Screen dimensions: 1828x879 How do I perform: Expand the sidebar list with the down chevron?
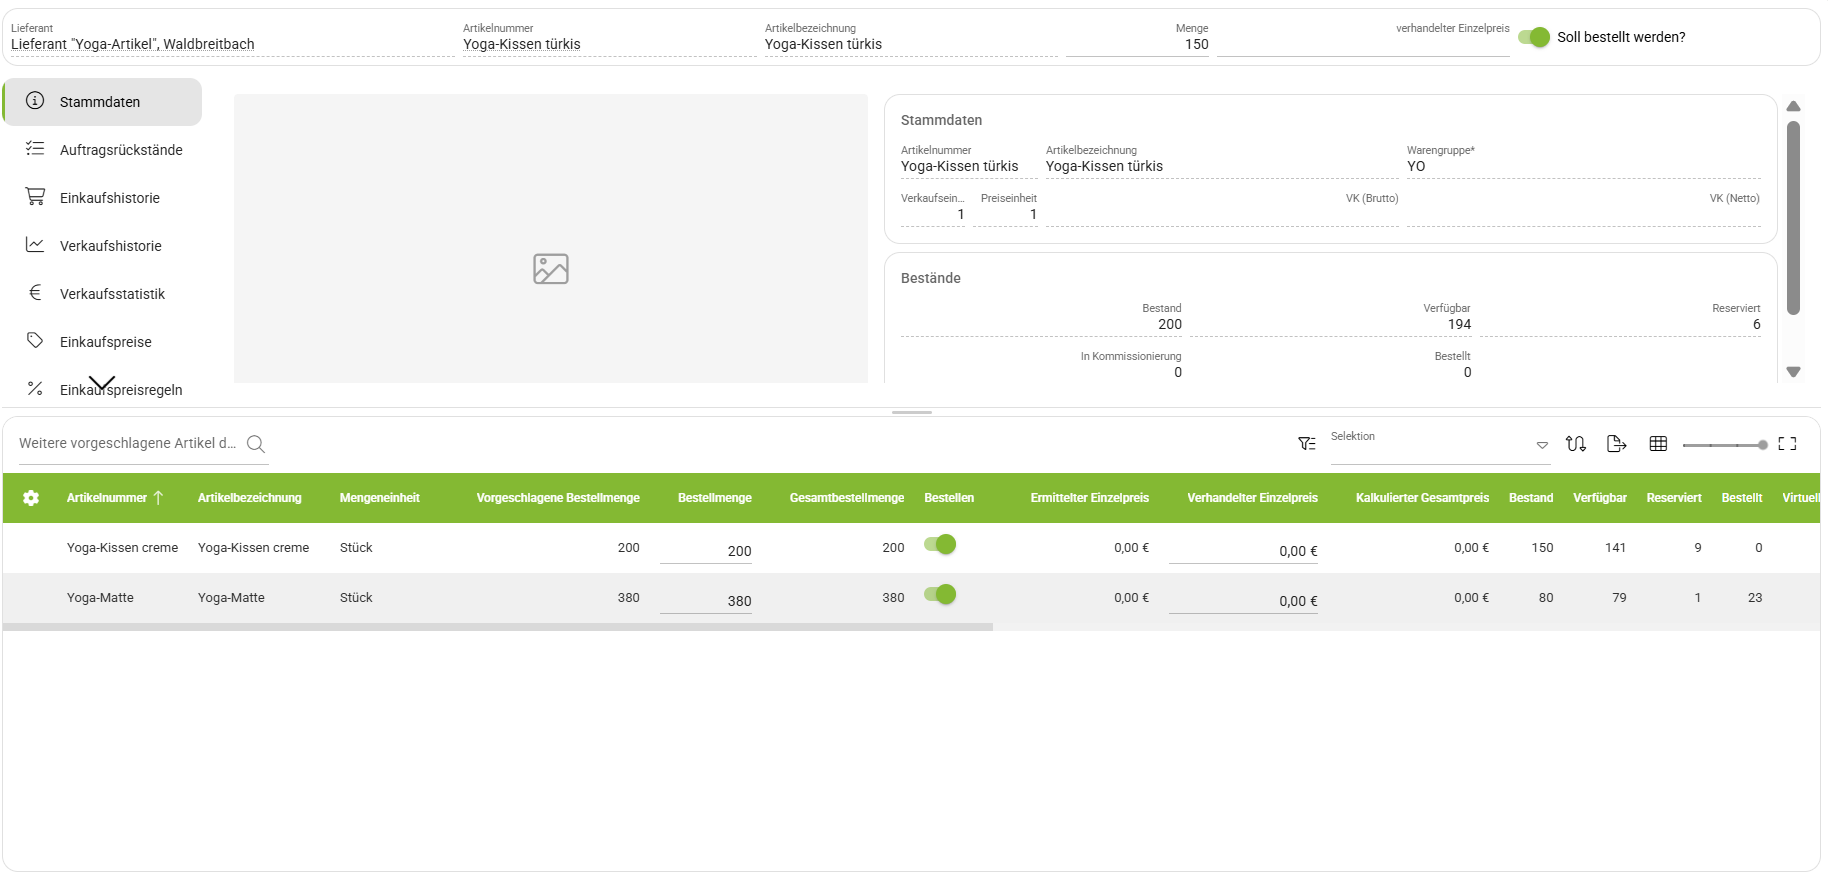(102, 383)
